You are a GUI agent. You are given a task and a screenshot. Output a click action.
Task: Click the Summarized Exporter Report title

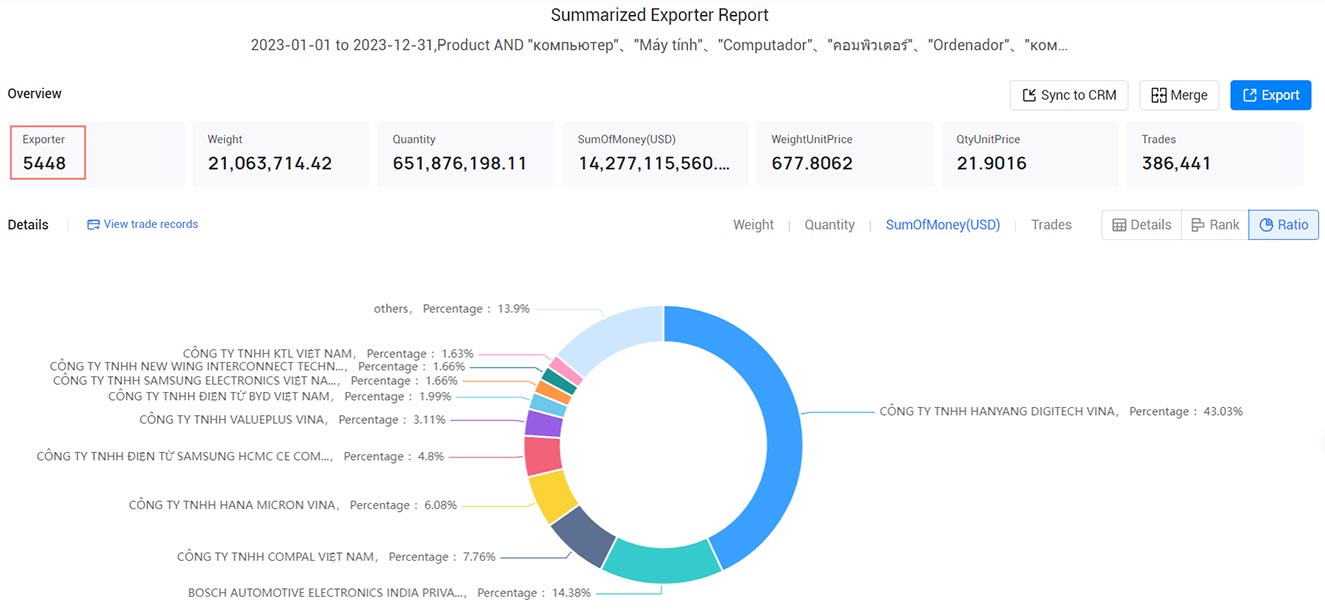(x=660, y=15)
